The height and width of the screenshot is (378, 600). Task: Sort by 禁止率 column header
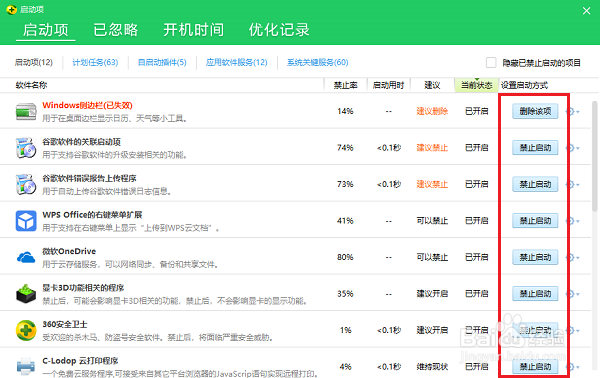pos(346,85)
